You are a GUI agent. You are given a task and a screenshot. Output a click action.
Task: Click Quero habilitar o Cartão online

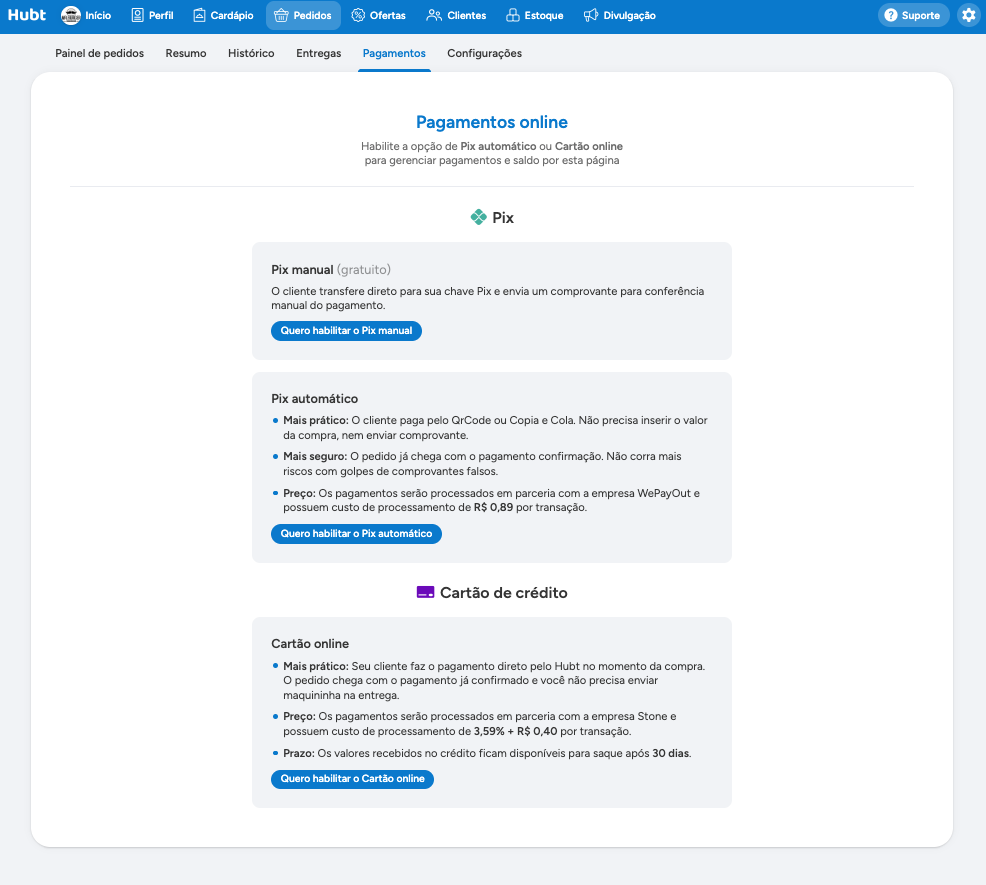pyautogui.click(x=353, y=779)
